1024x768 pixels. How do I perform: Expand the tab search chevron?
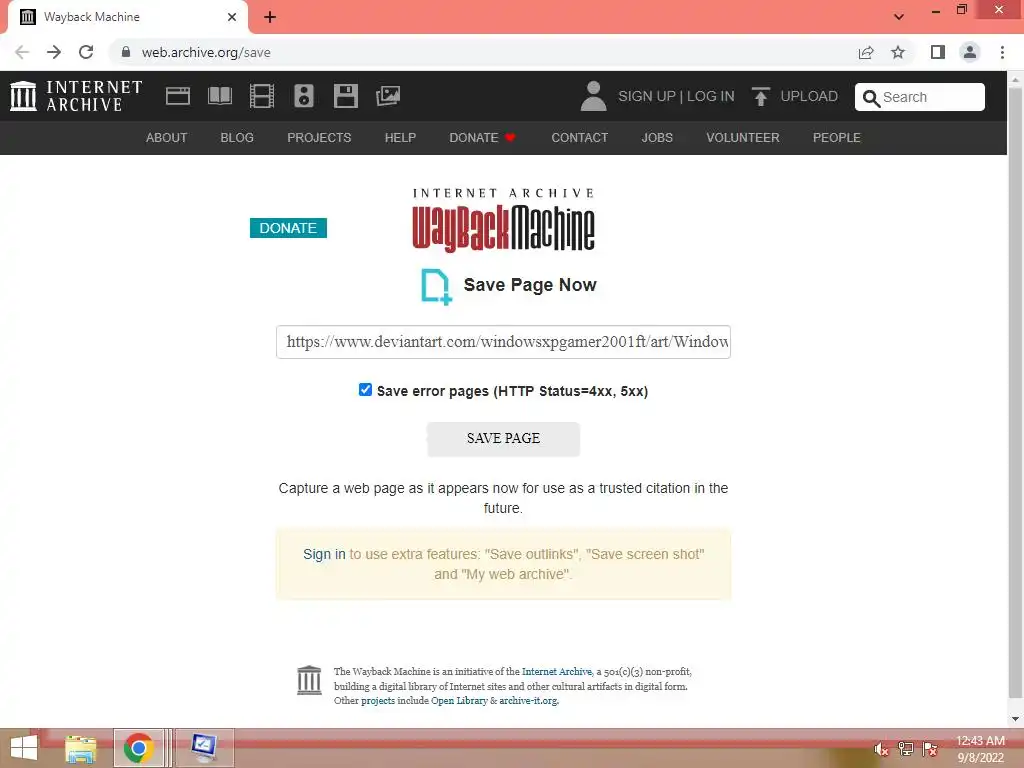[899, 16]
